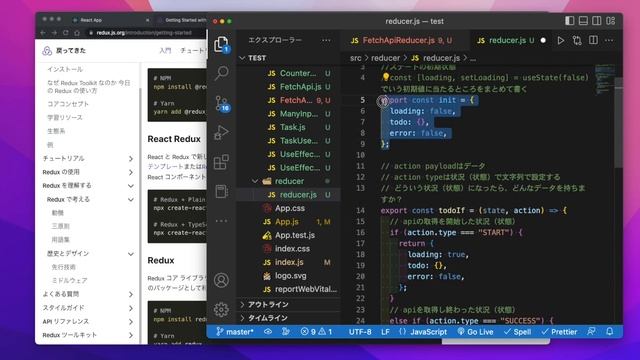640x360 pixels.
Task: Open index.css in the file explorer
Action: click(x=292, y=249)
